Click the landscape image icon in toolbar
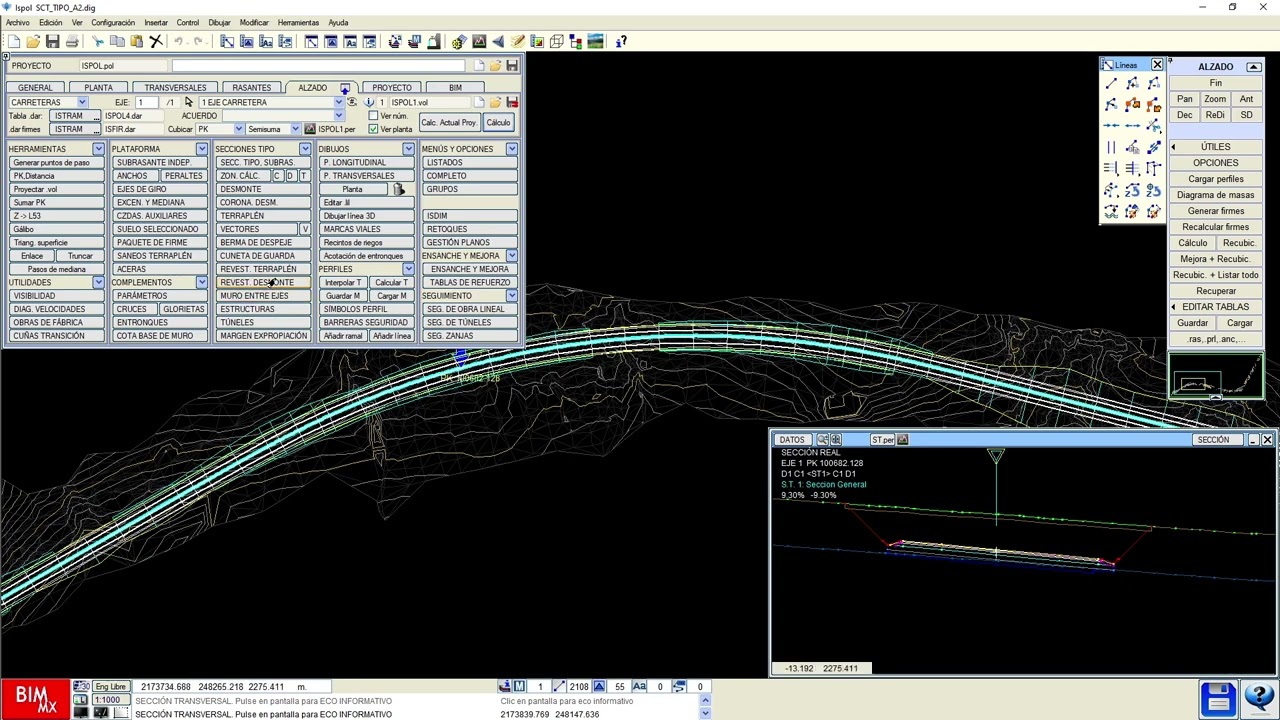The height and width of the screenshot is (720, 1280). click(x=595, y=41)
